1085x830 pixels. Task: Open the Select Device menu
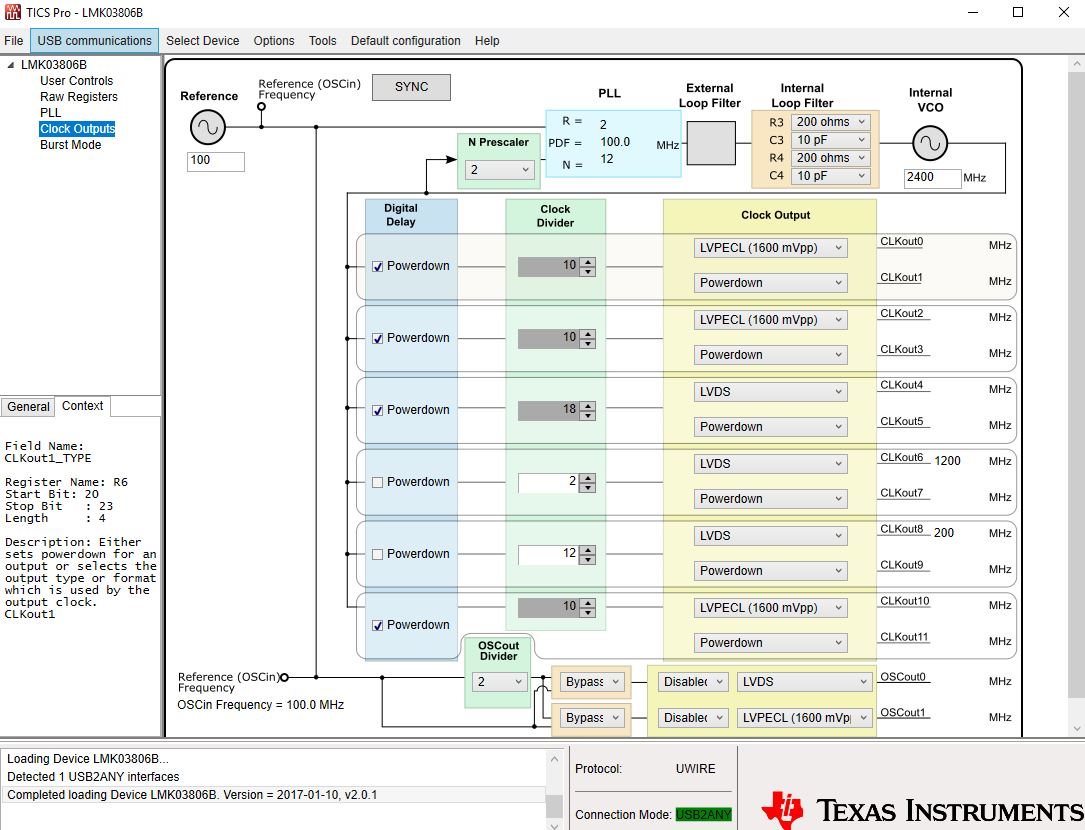pos(202,41)
